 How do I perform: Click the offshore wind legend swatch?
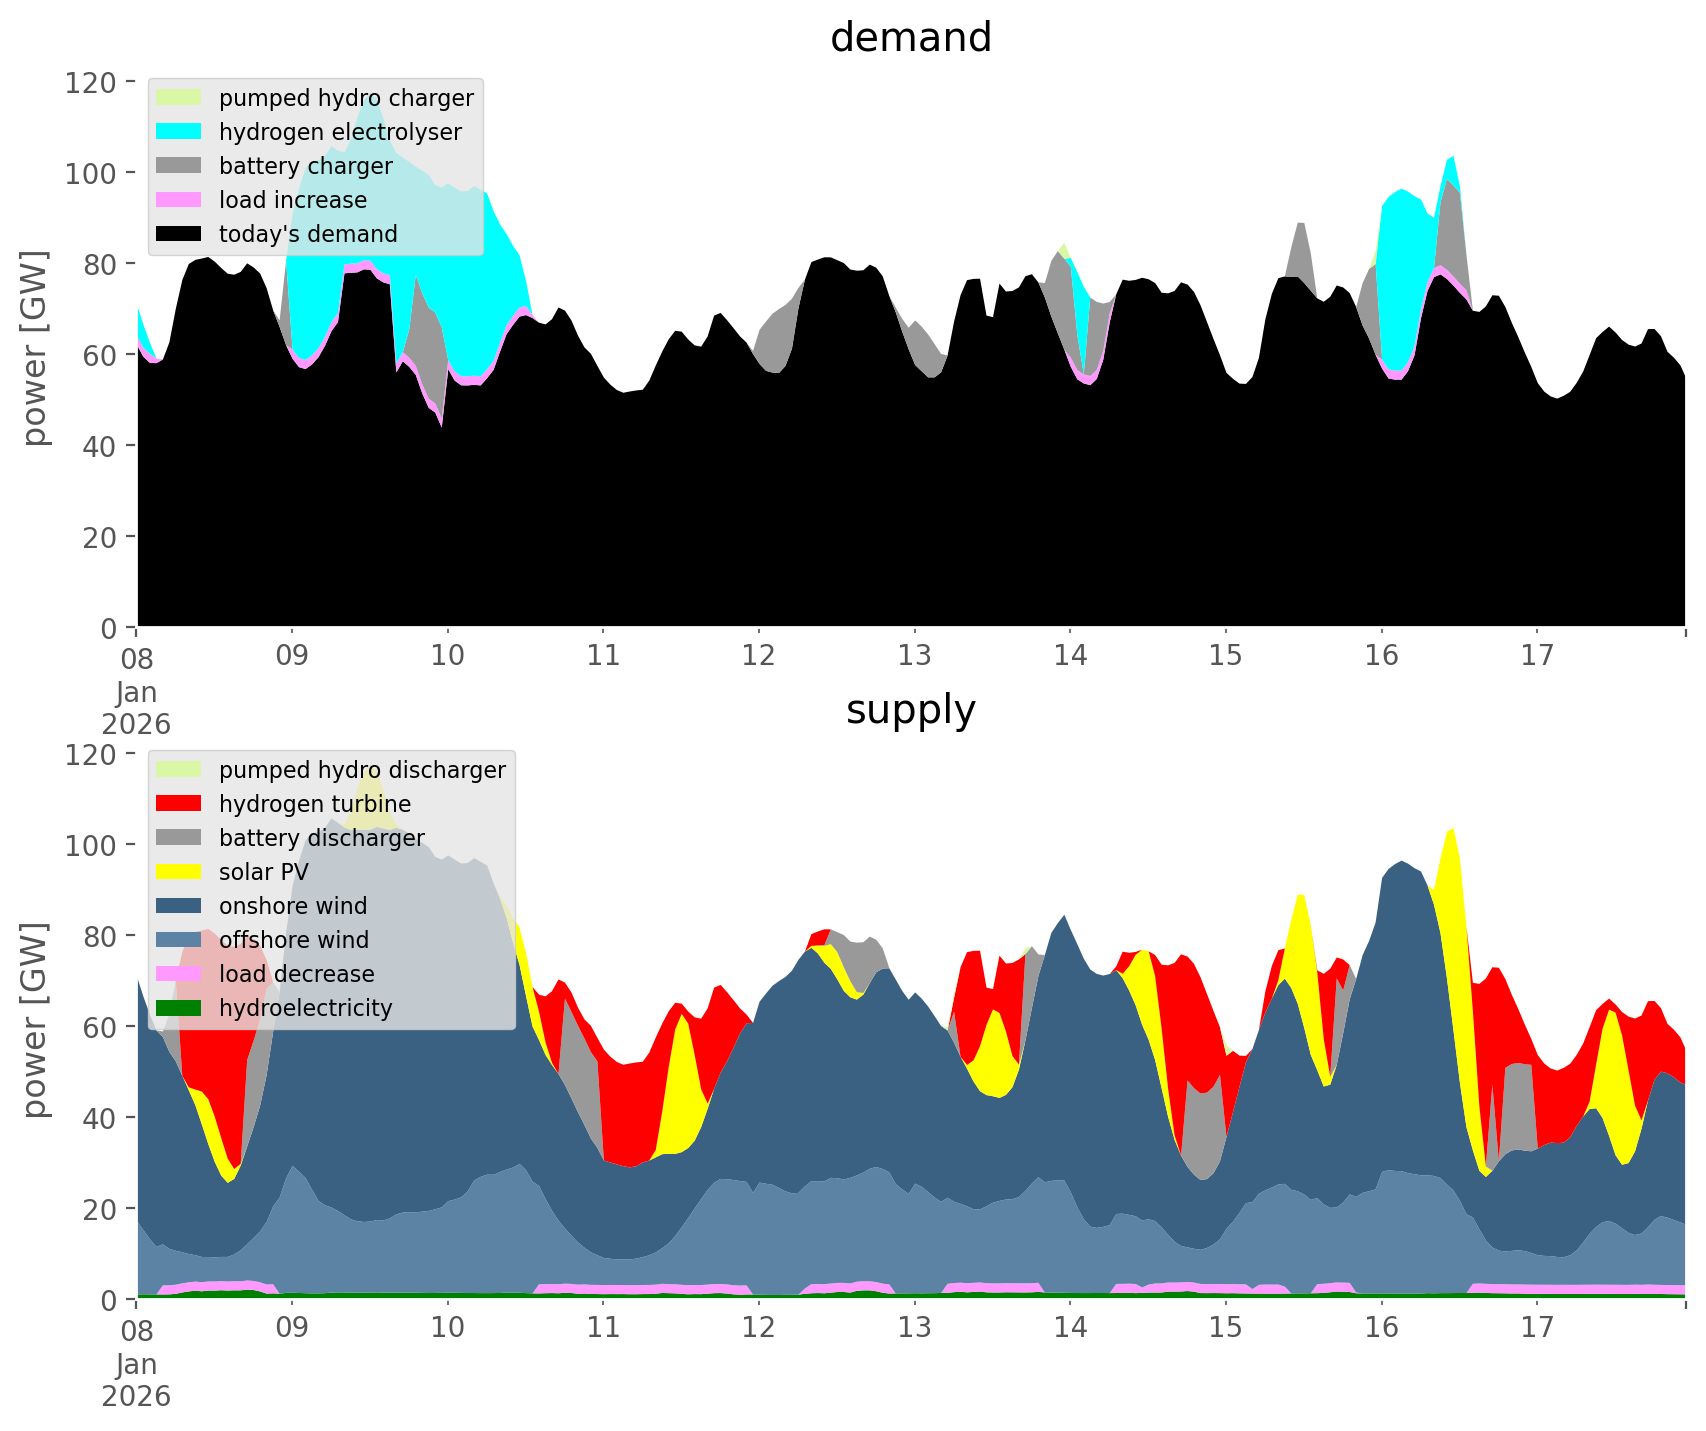(180, 940)
